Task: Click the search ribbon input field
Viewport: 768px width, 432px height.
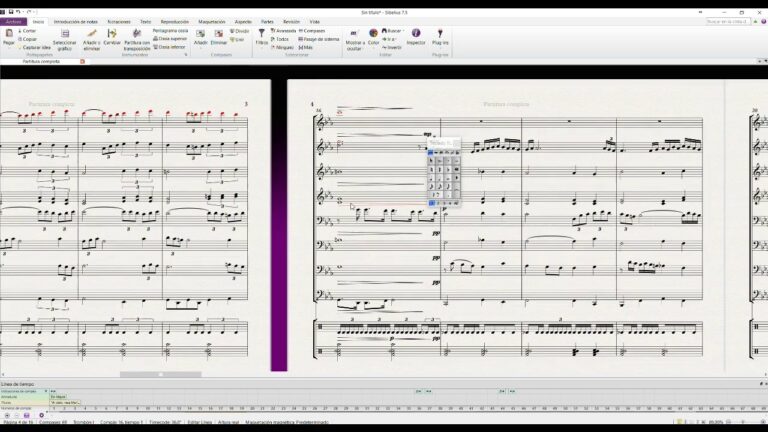Action: click(727, 22)
